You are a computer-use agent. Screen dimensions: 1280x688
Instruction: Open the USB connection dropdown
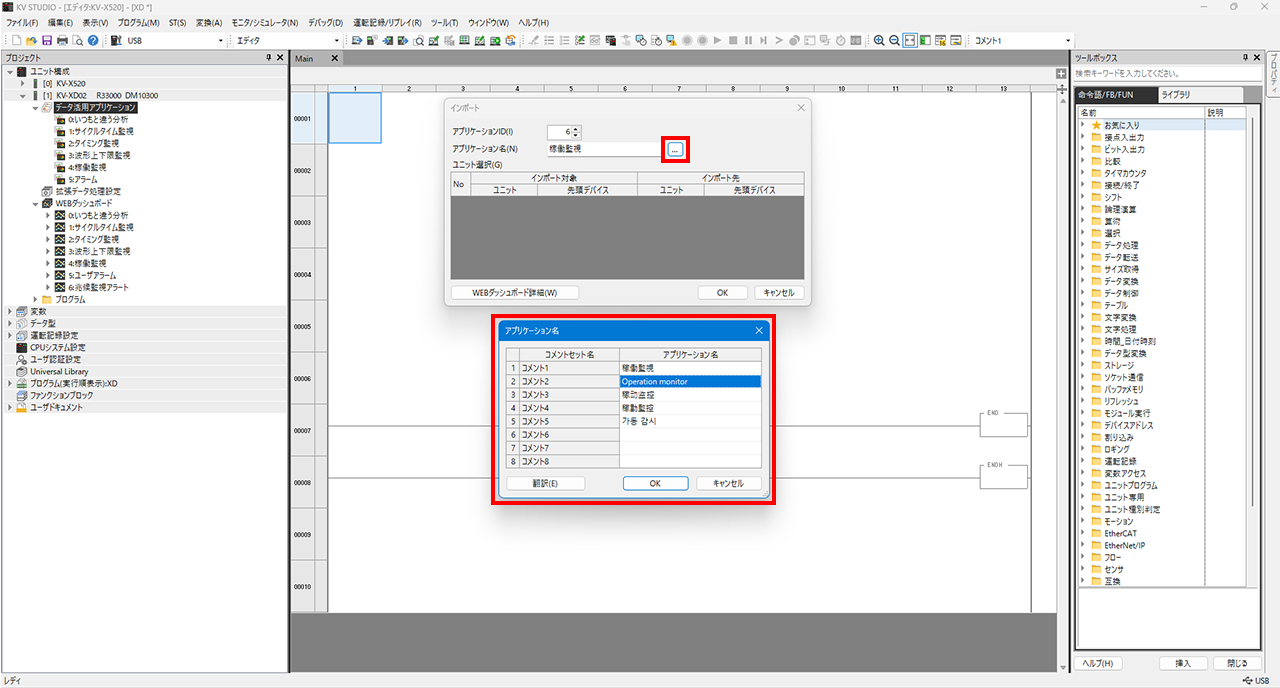tap(221, 40)
